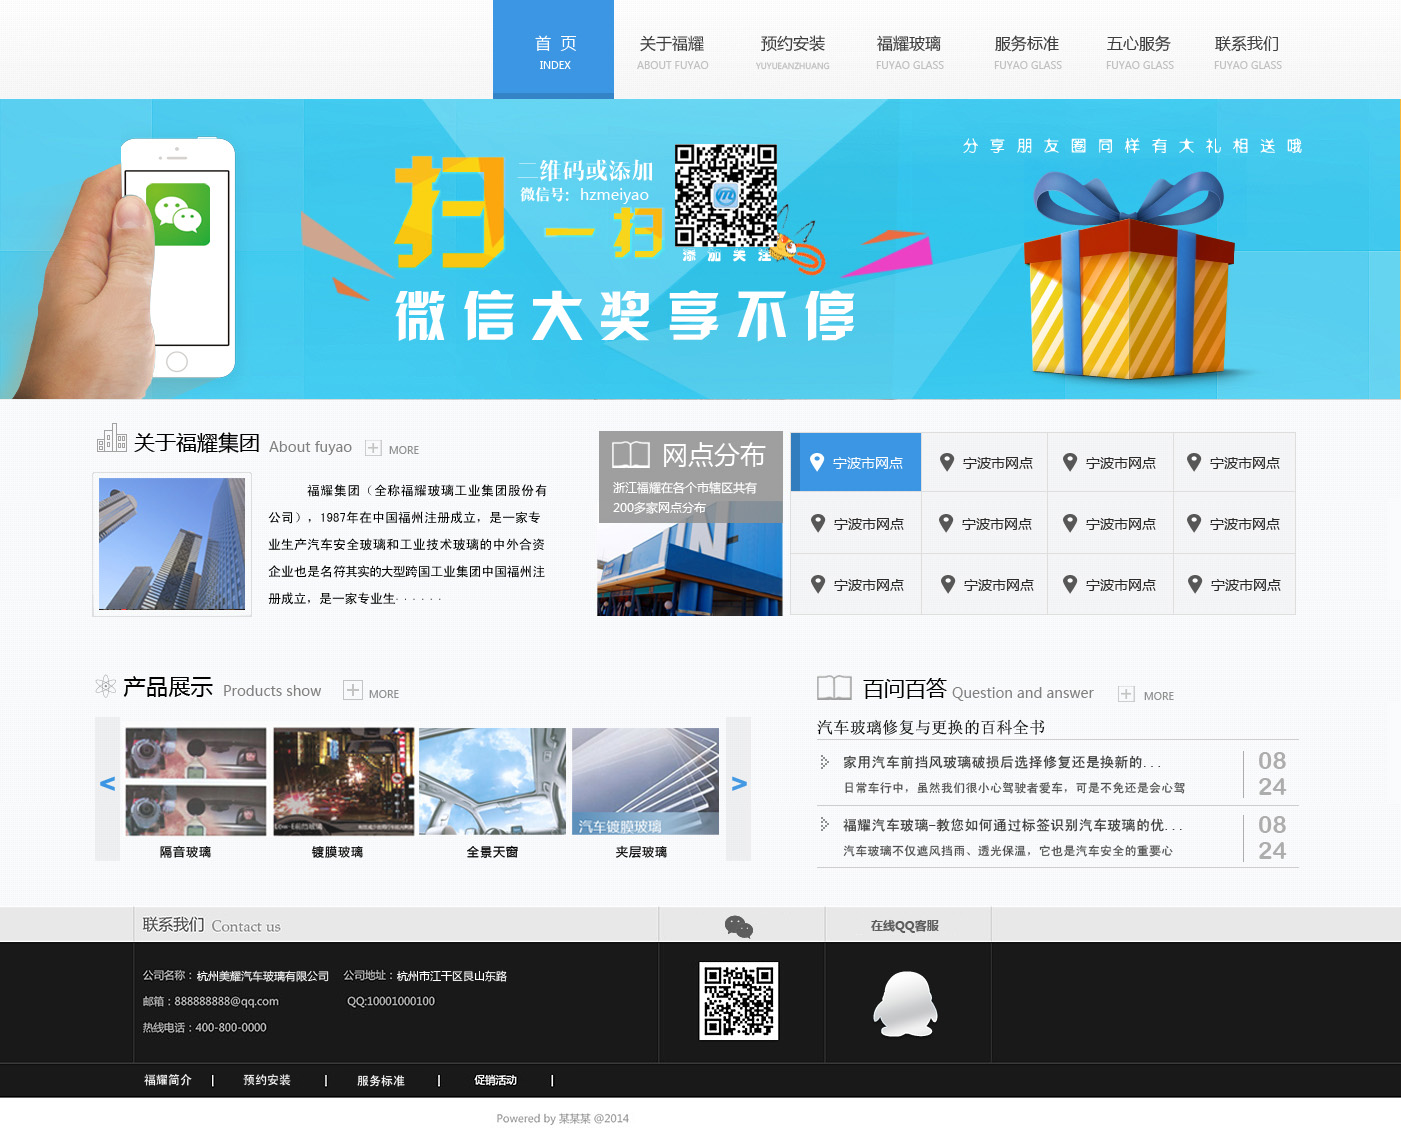The width and height of the screenshot is (1401, 1131).
Task: Open footer link 福耀简介
Action: (x=167, y=1080)
